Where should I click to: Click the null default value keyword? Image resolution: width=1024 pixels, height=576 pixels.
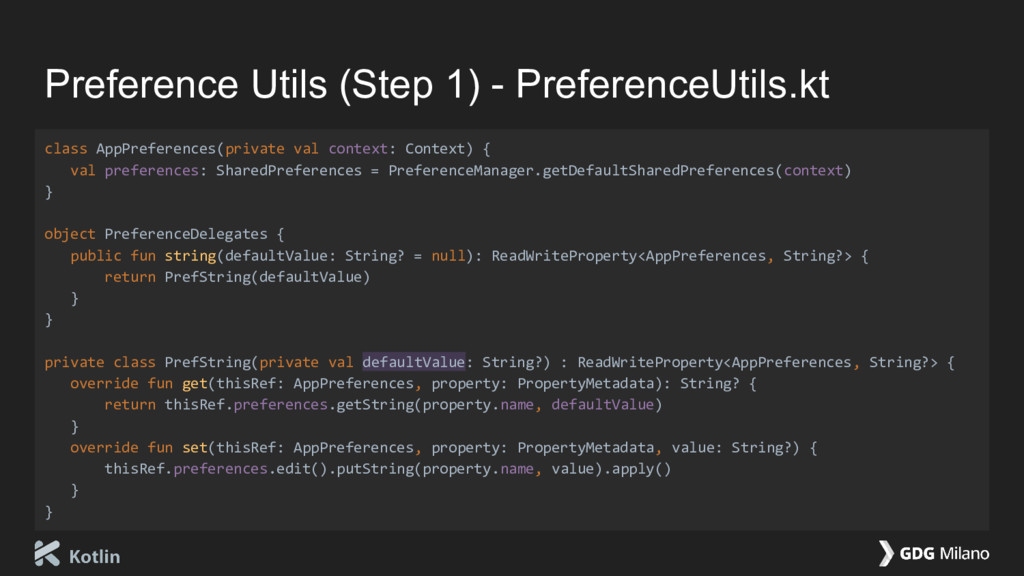click(448, 256)
